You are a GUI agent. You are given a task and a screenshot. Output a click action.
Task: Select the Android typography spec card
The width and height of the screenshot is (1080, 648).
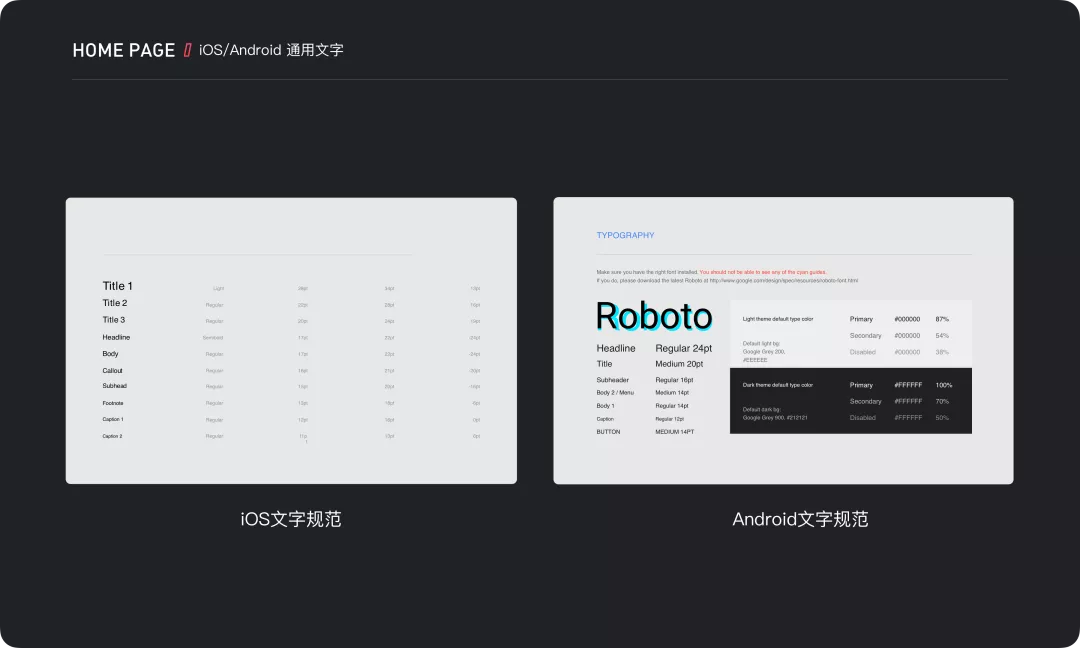(783, 340)
